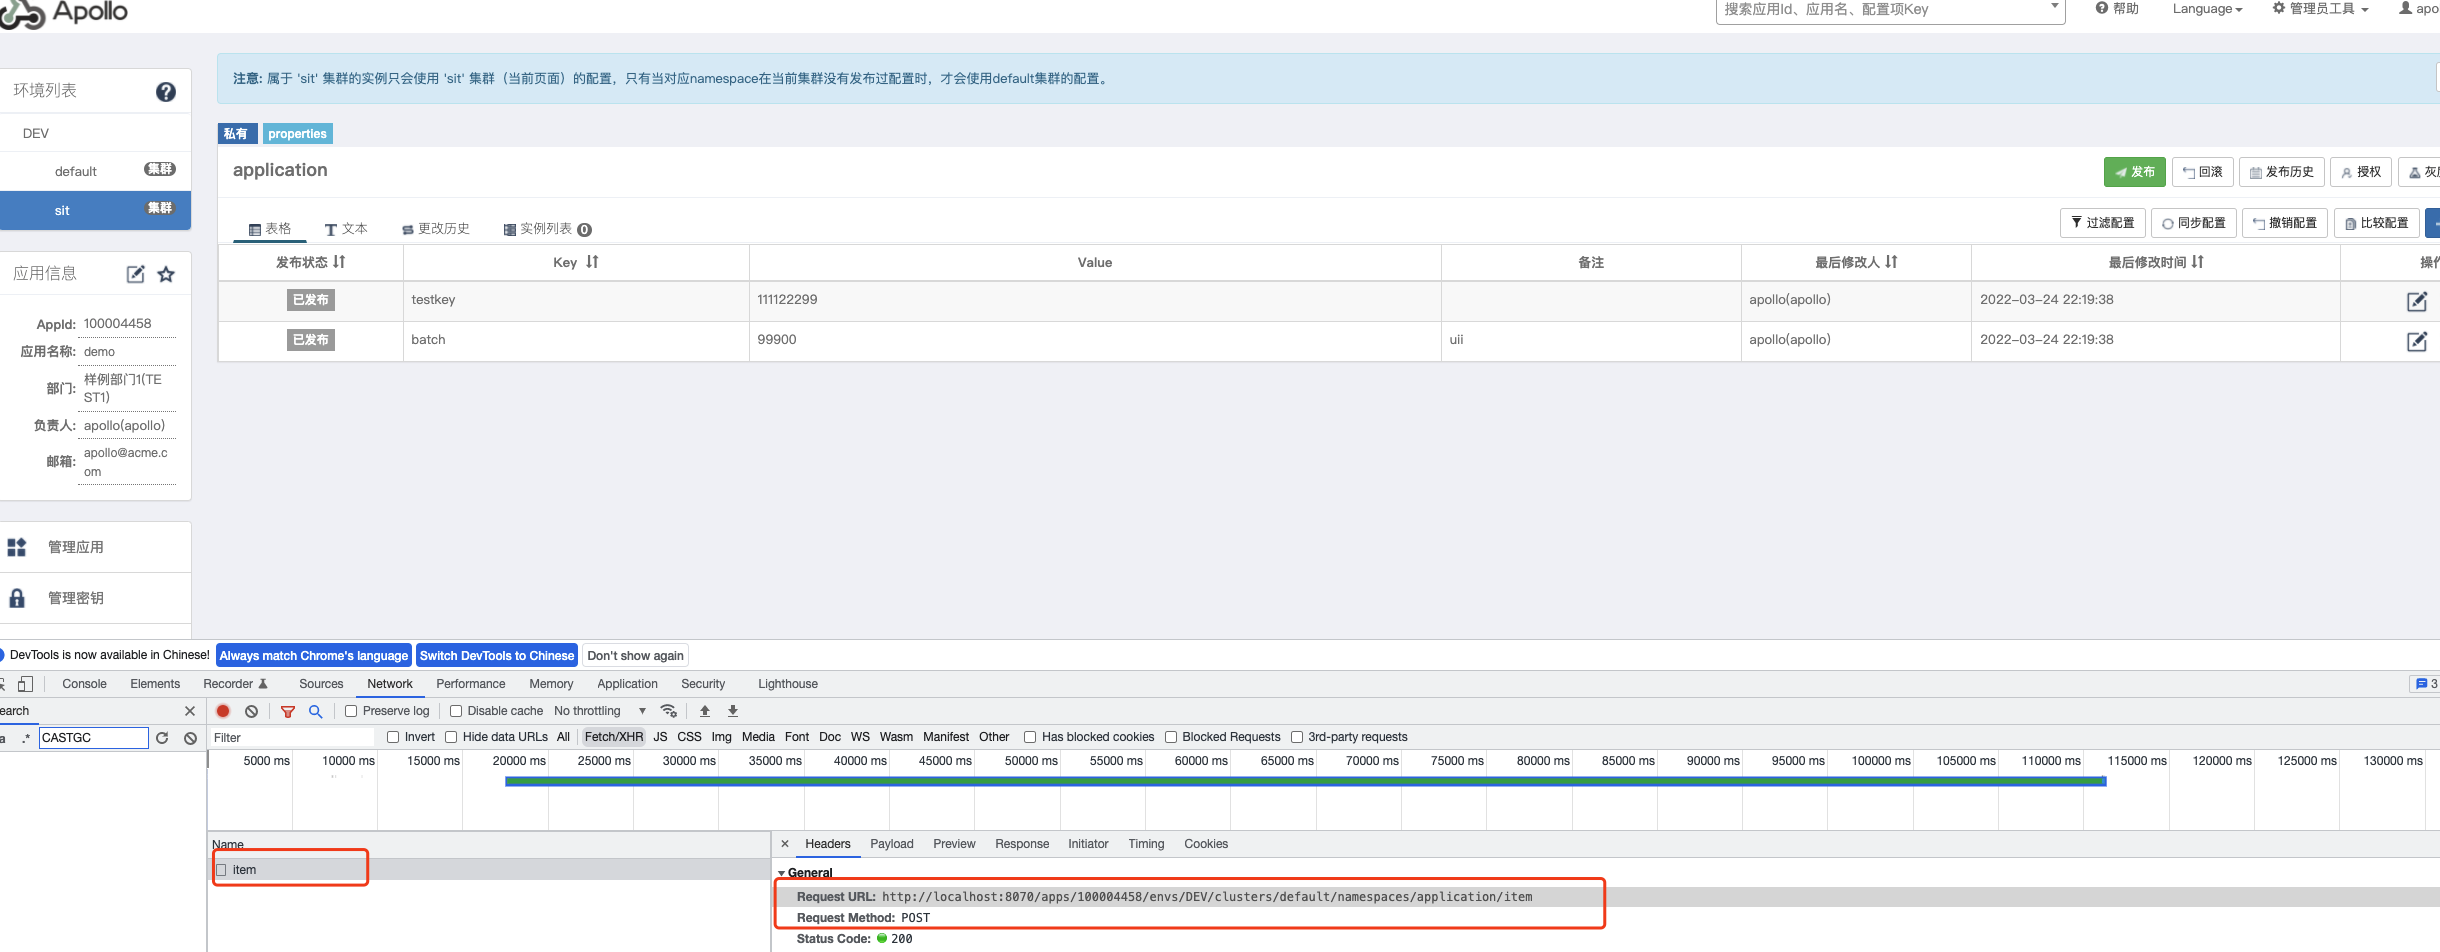The width and height of the screenshot is (2440, 952).
Task: Click the help question mark beside 环境列表
Action: (166, 92)
